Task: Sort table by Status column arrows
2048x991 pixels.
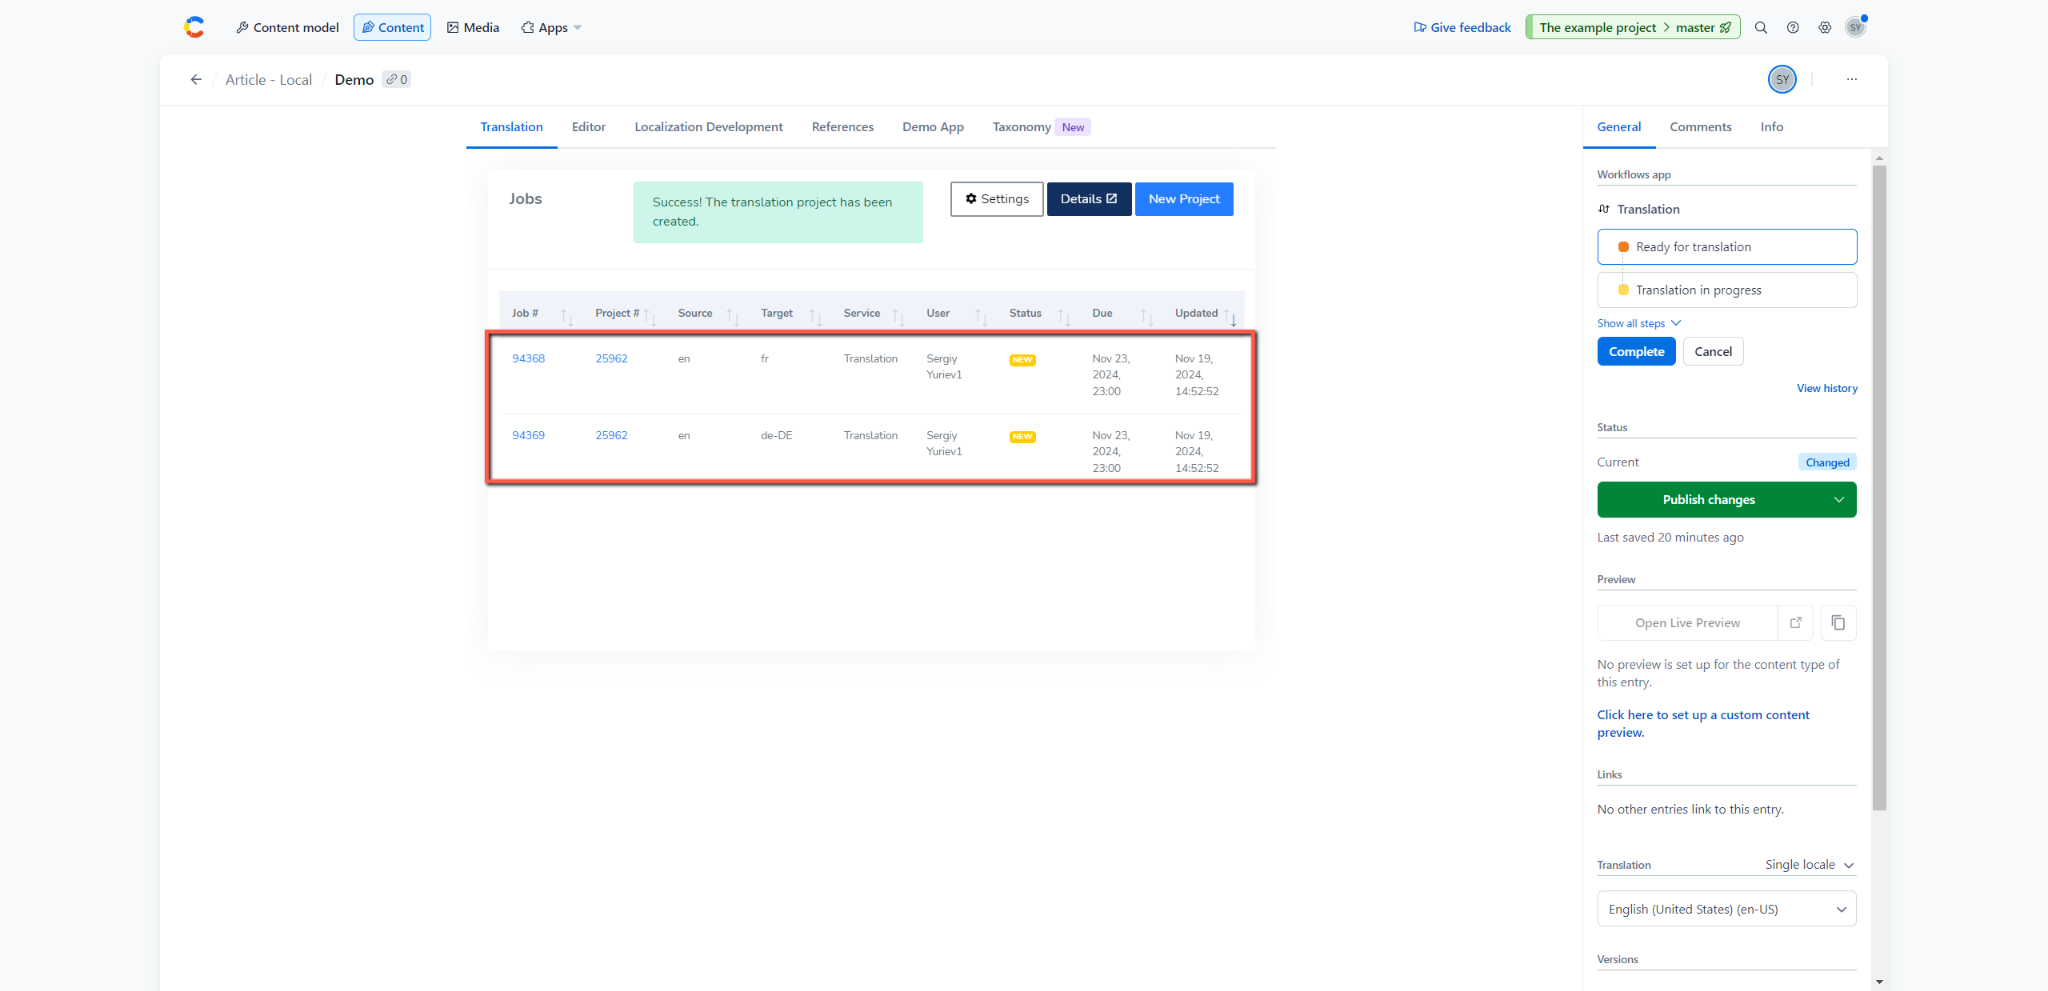Action: (1064, 316)
